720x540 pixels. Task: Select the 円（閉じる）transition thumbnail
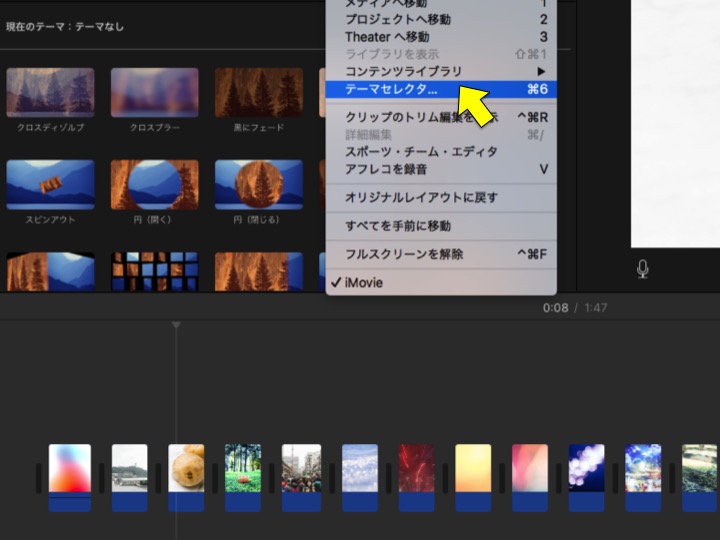[x=259, y=185]
